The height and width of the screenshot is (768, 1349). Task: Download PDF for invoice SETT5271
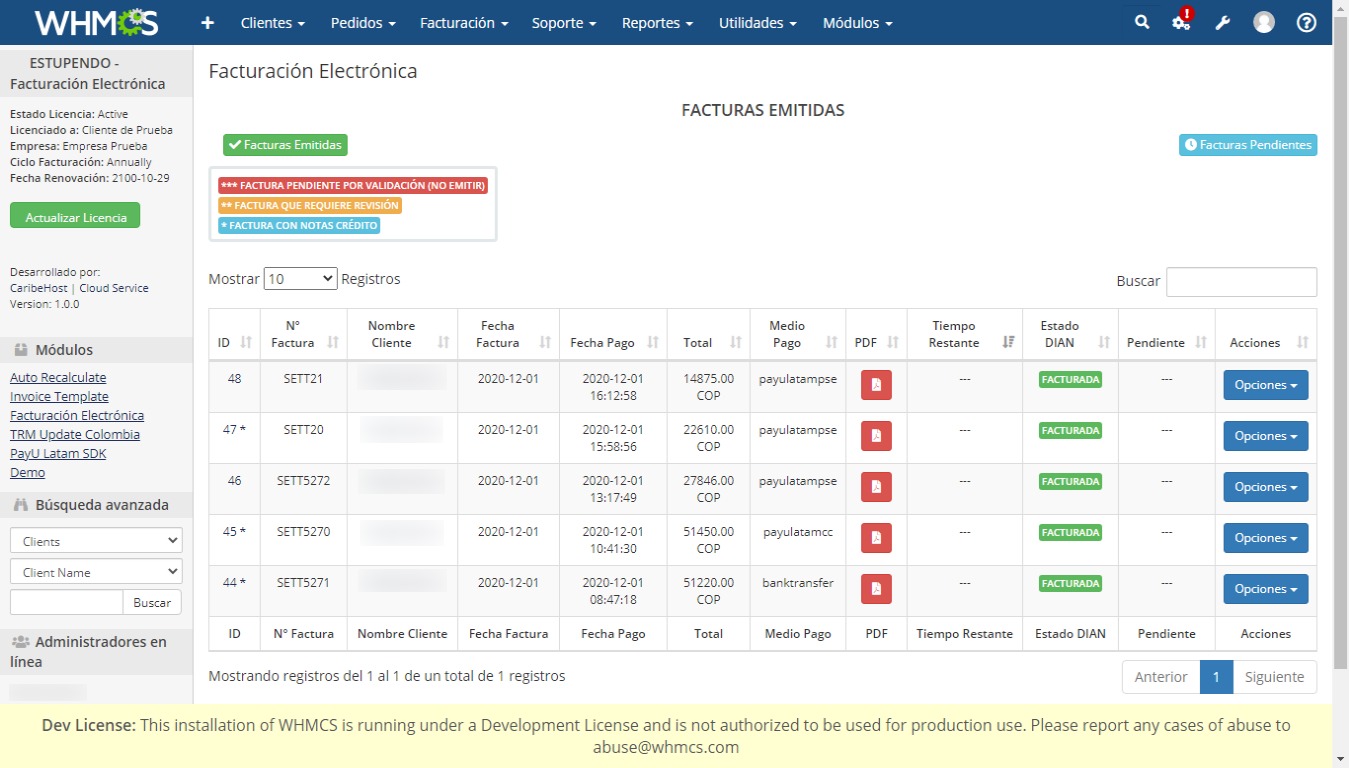point(876,589)
